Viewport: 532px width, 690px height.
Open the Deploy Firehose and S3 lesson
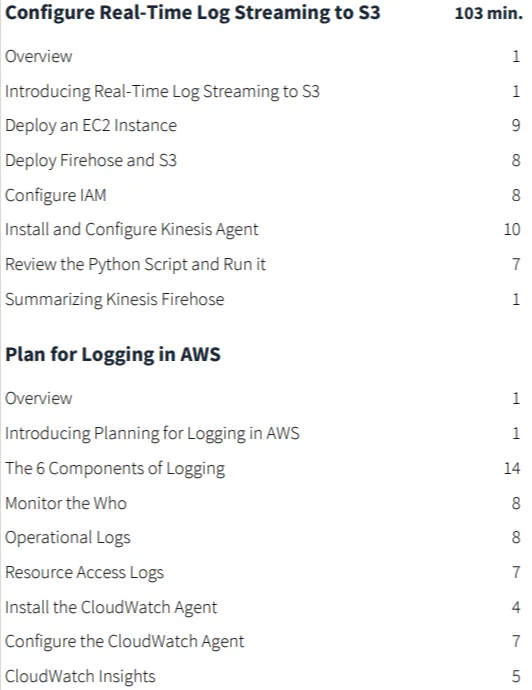(91, 161)
